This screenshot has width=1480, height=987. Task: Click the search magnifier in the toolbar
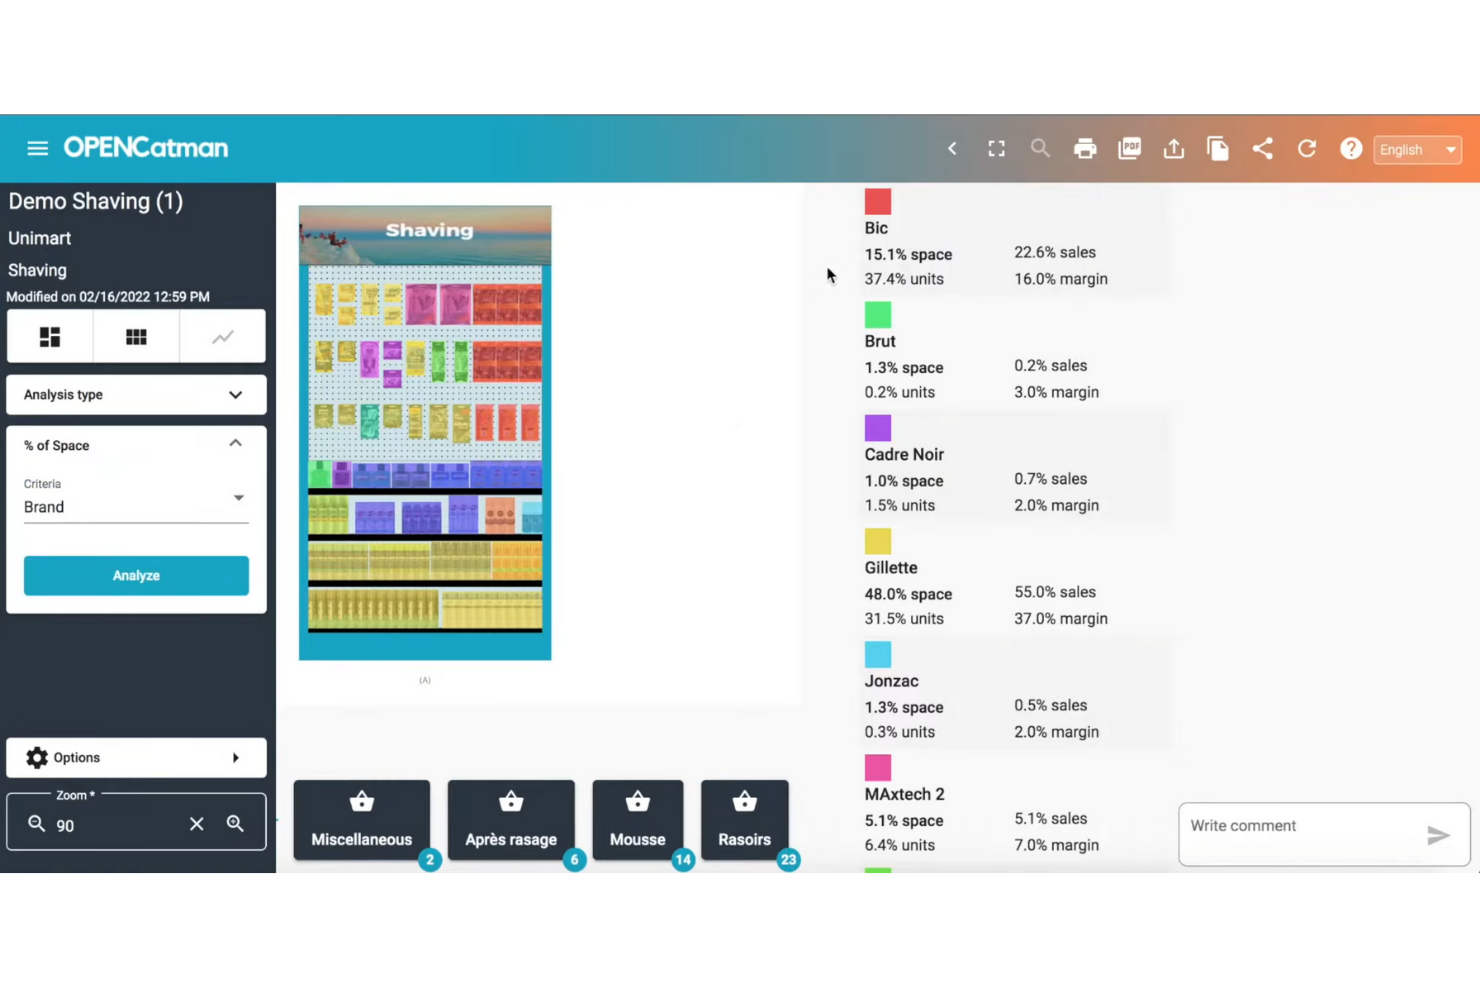pyautogui.click(x=1040, y=148)
